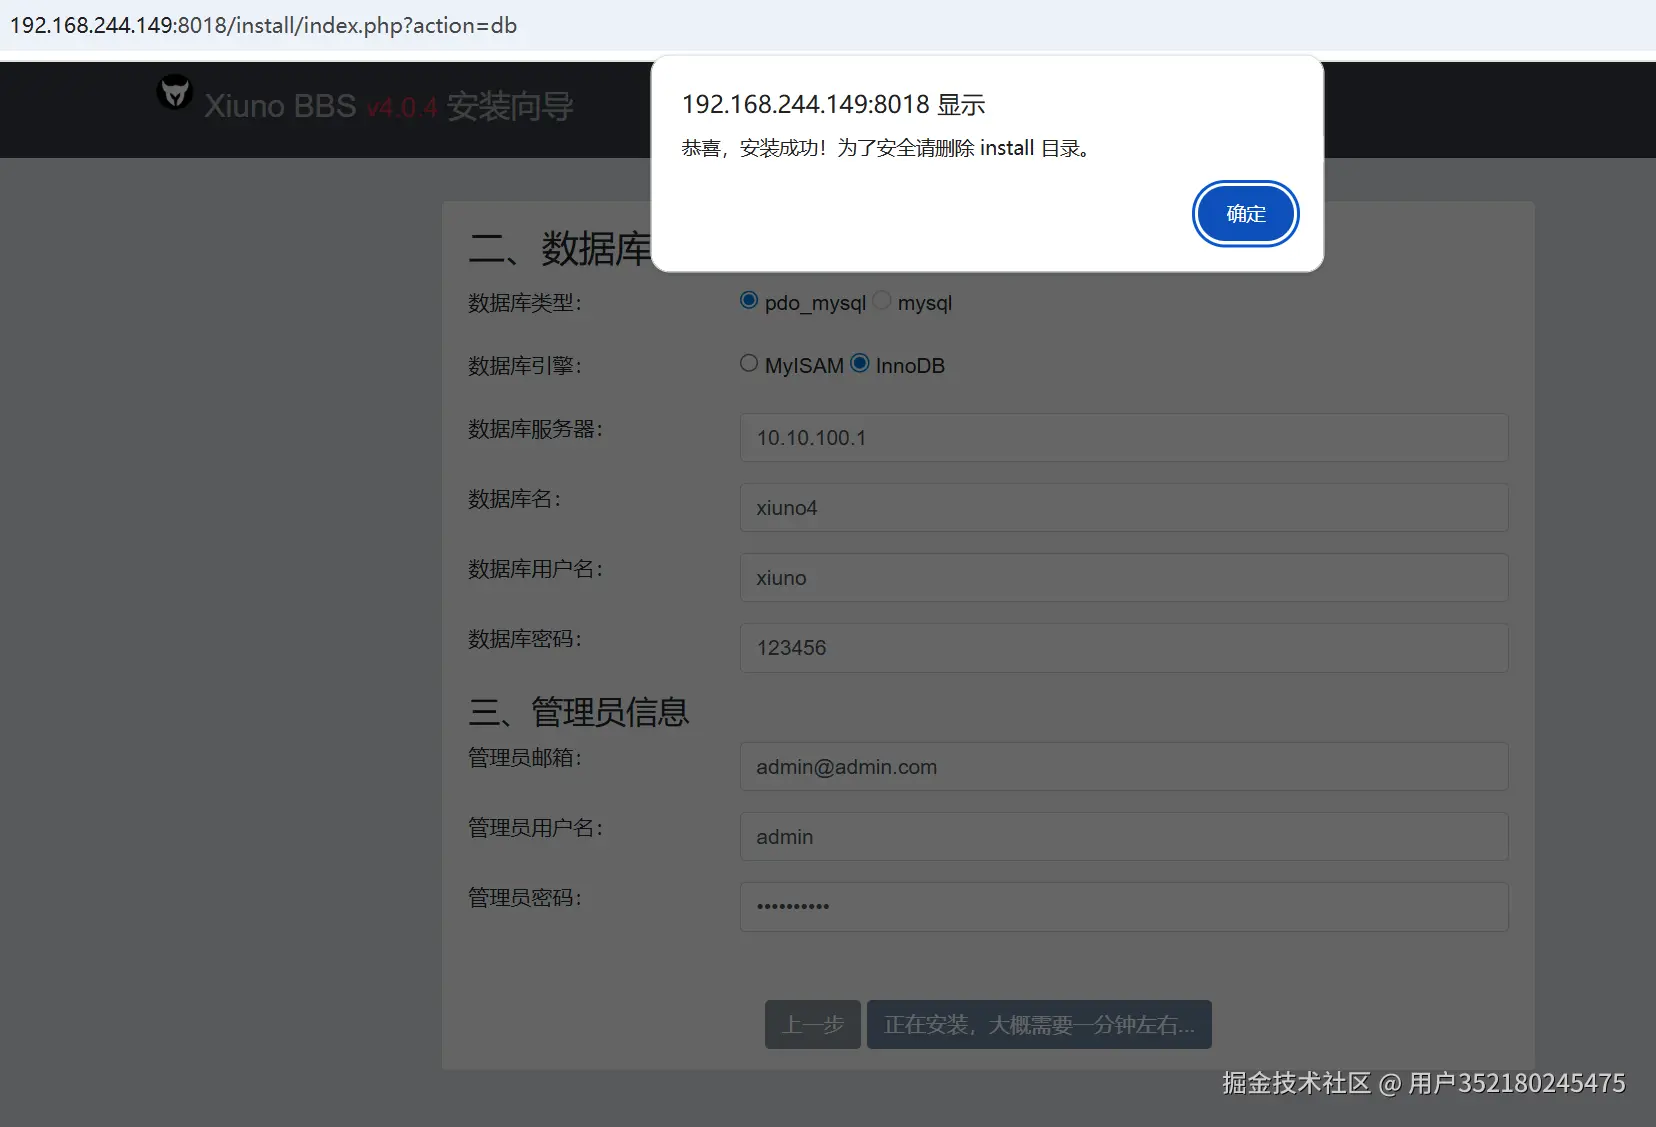1656x1127 pixels.
Task: Click the 数据库服务器 label
Action: click(536, 429)
